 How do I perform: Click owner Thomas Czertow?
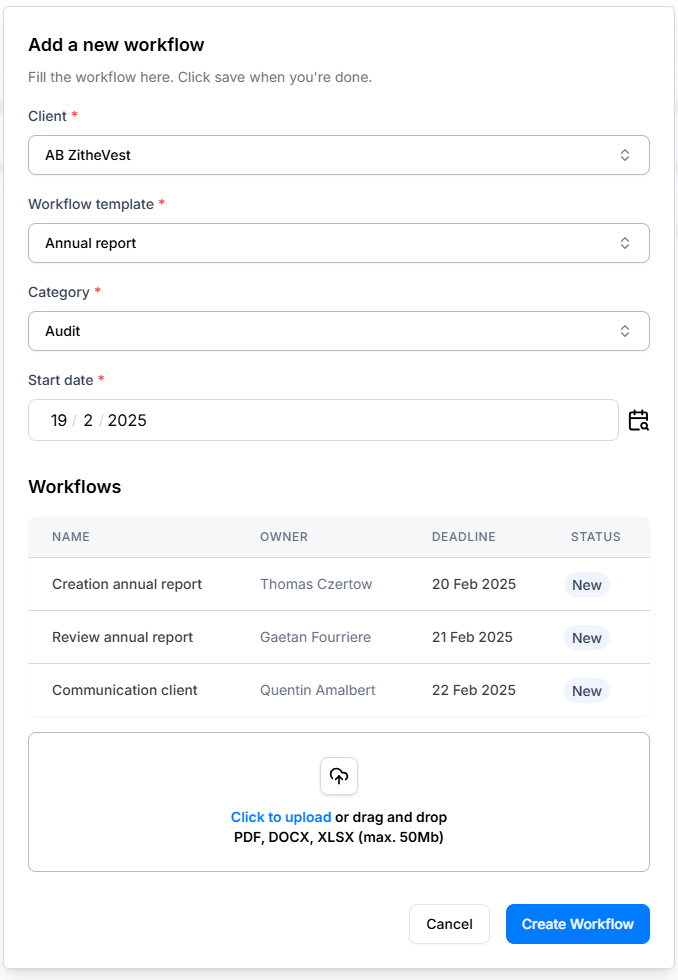[x=316, y=584]
